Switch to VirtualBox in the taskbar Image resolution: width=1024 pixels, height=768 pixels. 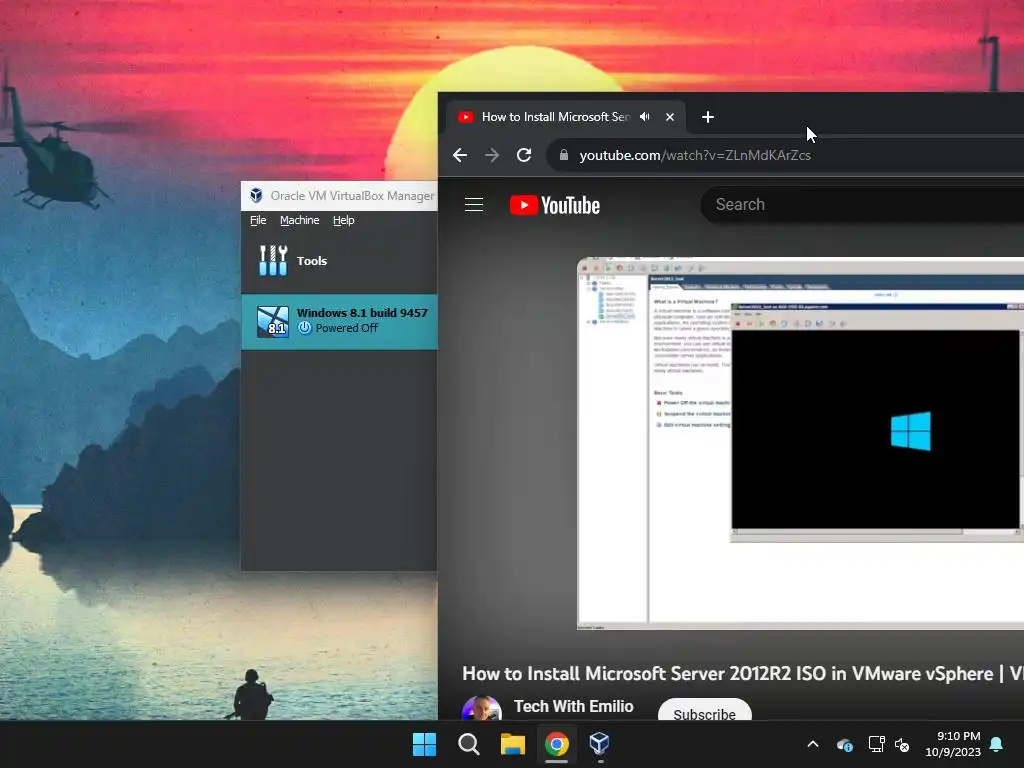600,744
